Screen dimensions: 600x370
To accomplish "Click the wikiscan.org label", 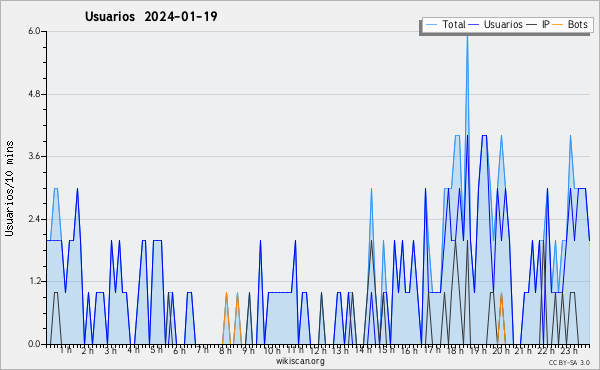I will [x=300, y=361].
